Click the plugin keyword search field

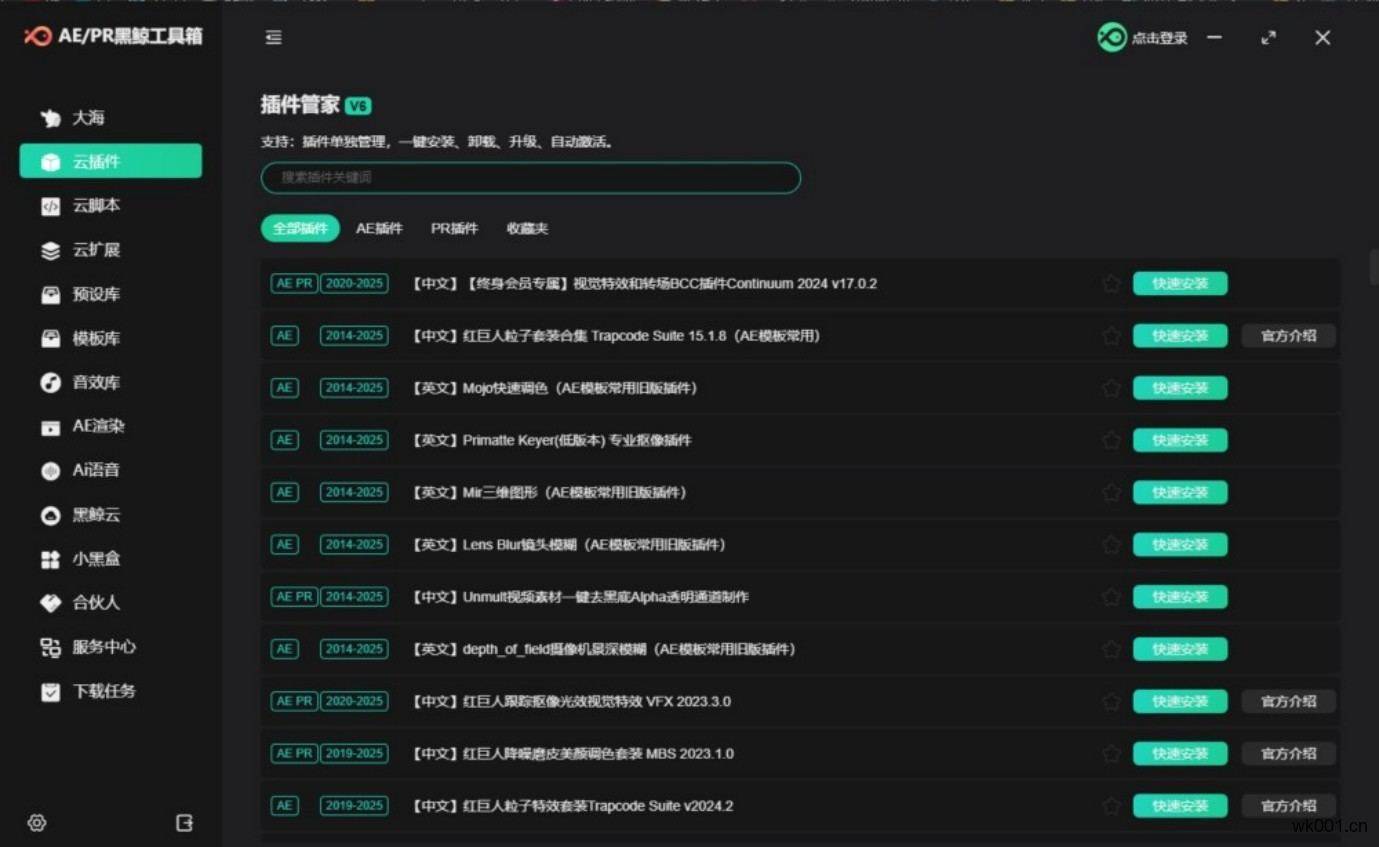pyautogui.click(x=530, y=178)
